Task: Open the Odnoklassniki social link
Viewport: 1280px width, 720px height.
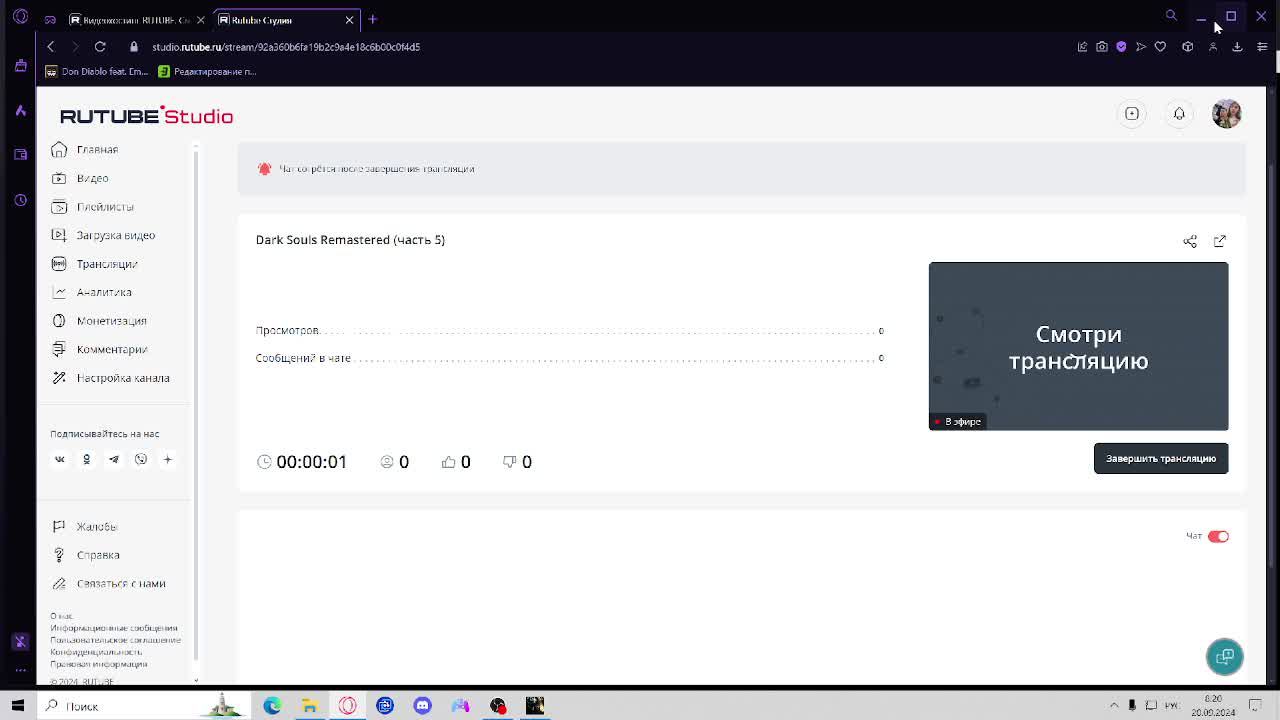Action: pos(86,459)
